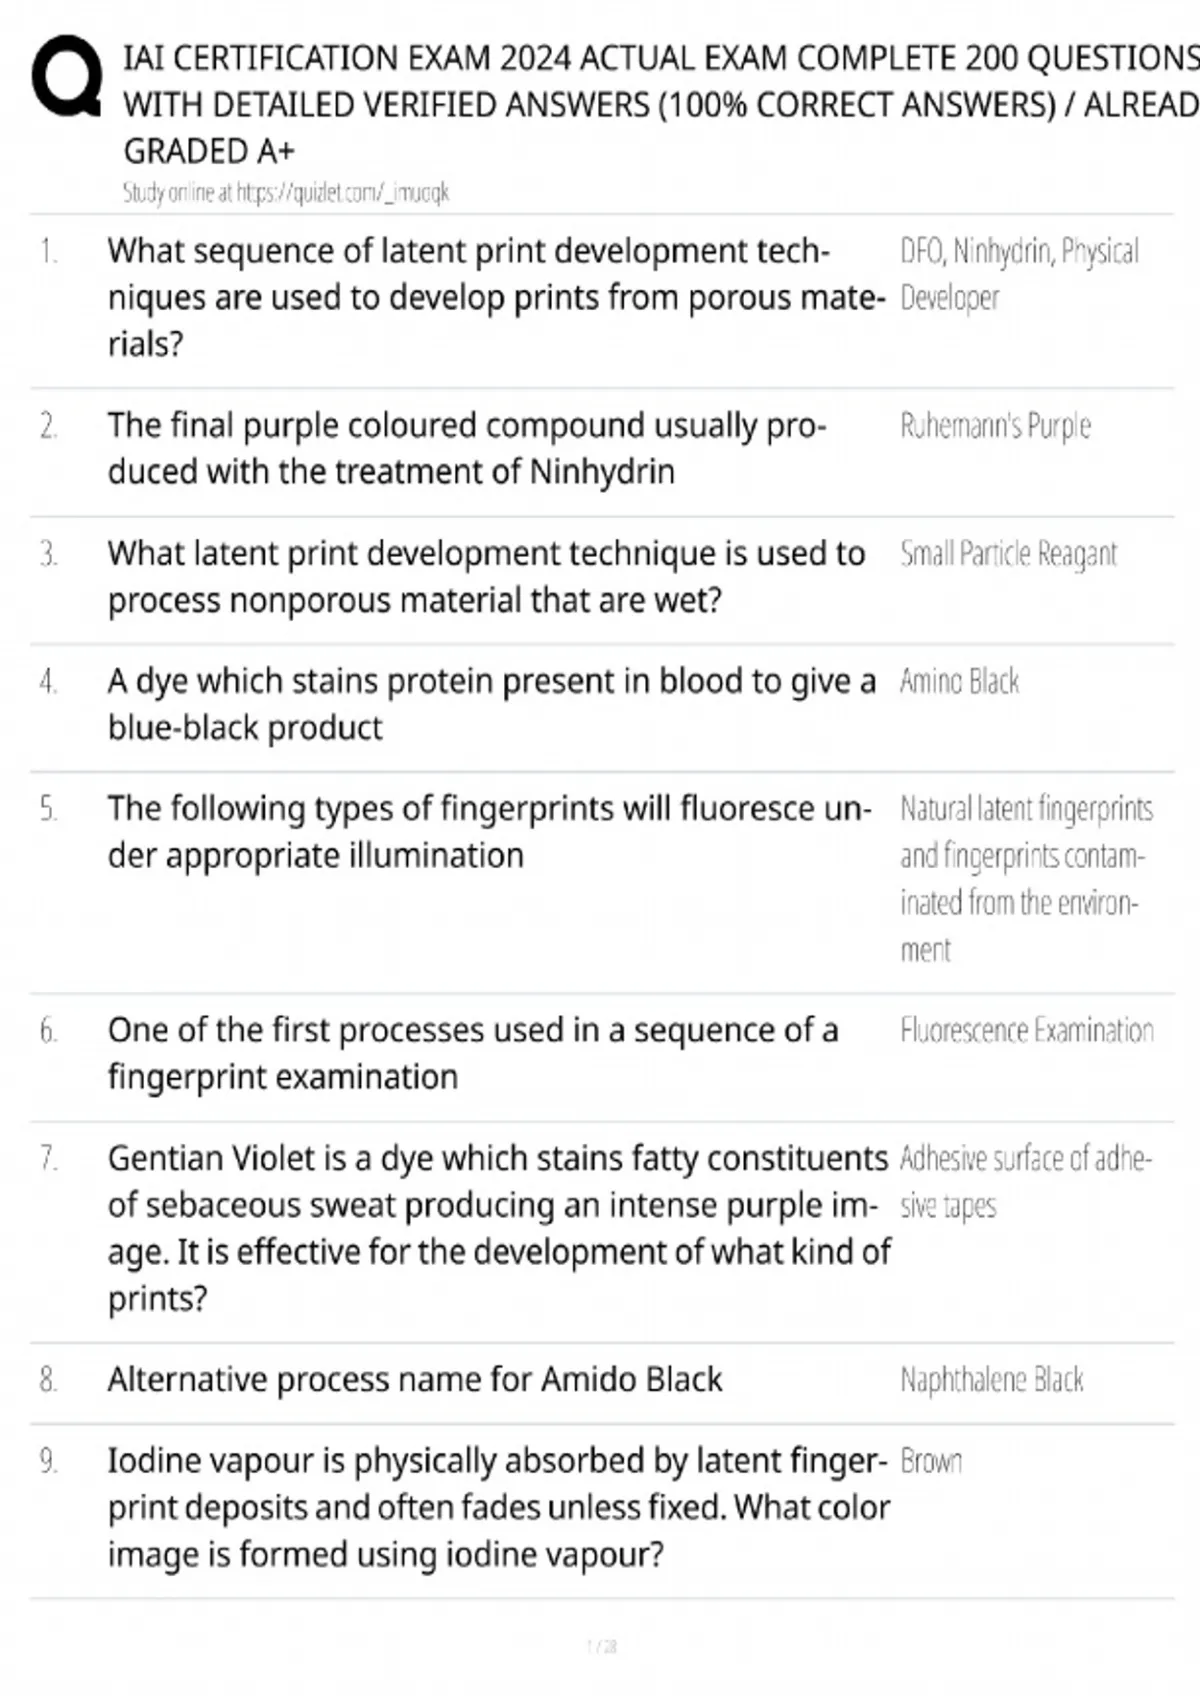The height and width of the screenshot is (1700, 1200).
Task: Click question 1 about porous materials sequence
Action: coord(496,298)
